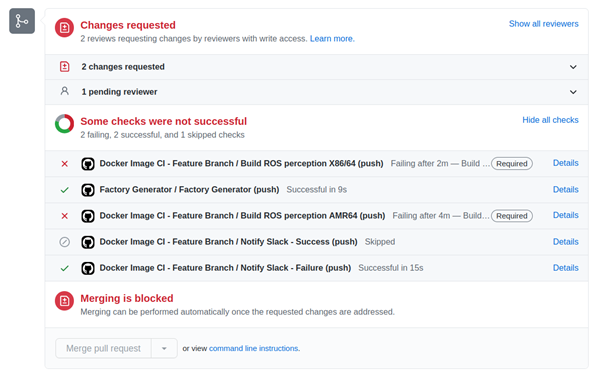Image resolution: width=602 pixels, height=373 pixels.
Task: Click the Successful in 9s status text
Action: 317,190
